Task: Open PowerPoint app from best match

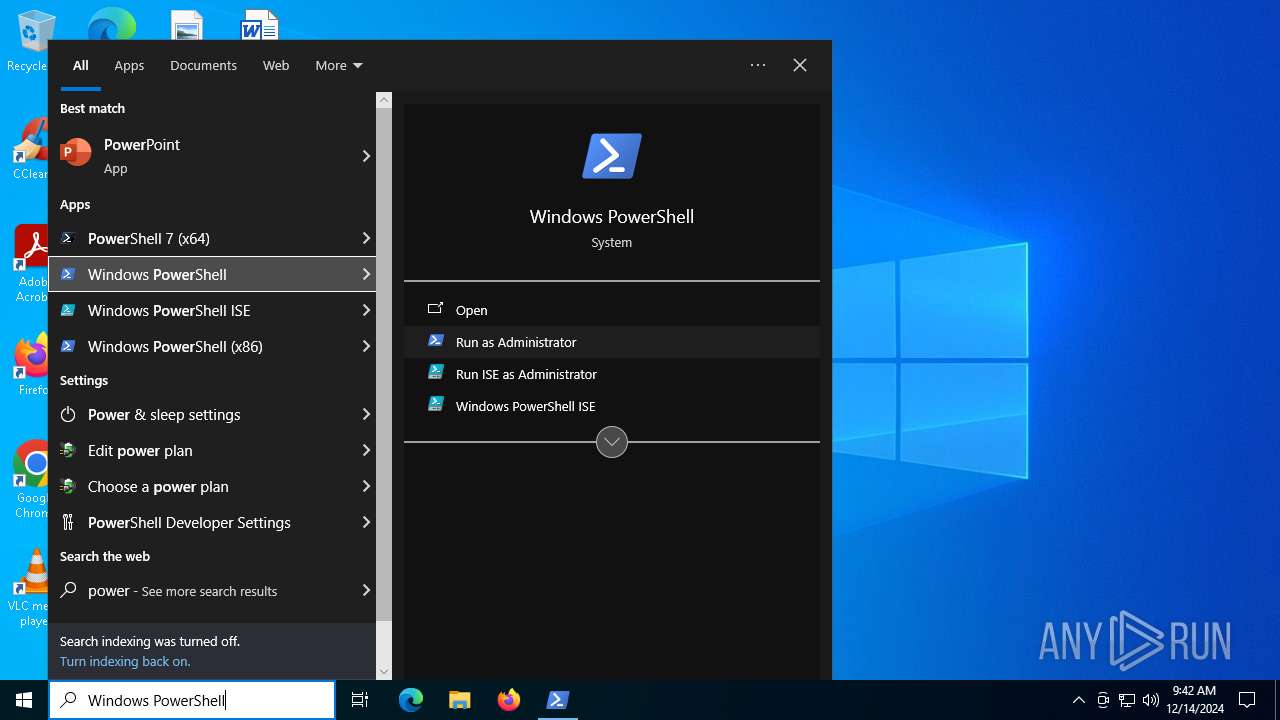Action: coord(212,156)
